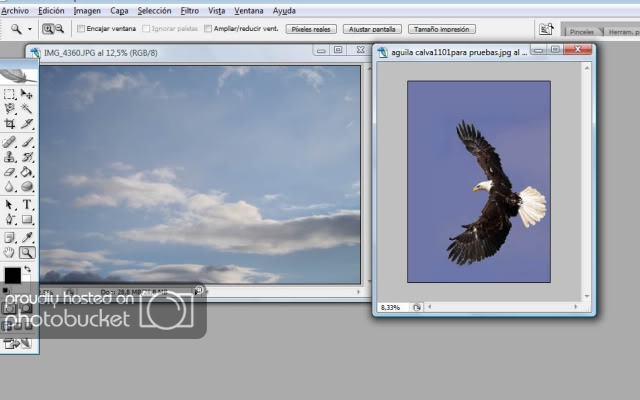Open the zoom tool preset dropdown arrow
The image size is (640, 400).
[x=29, y=30]
